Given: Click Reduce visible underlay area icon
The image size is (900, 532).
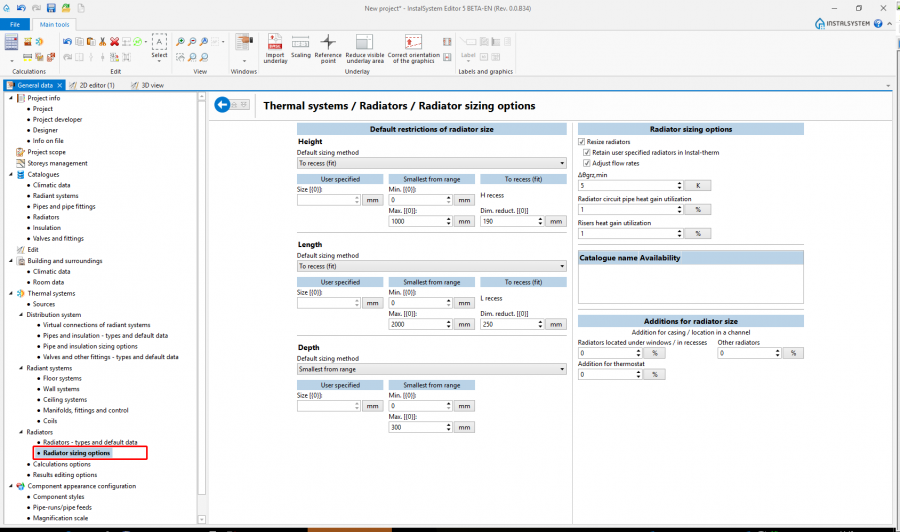Looking at the screenshot, I should (365, 43).
